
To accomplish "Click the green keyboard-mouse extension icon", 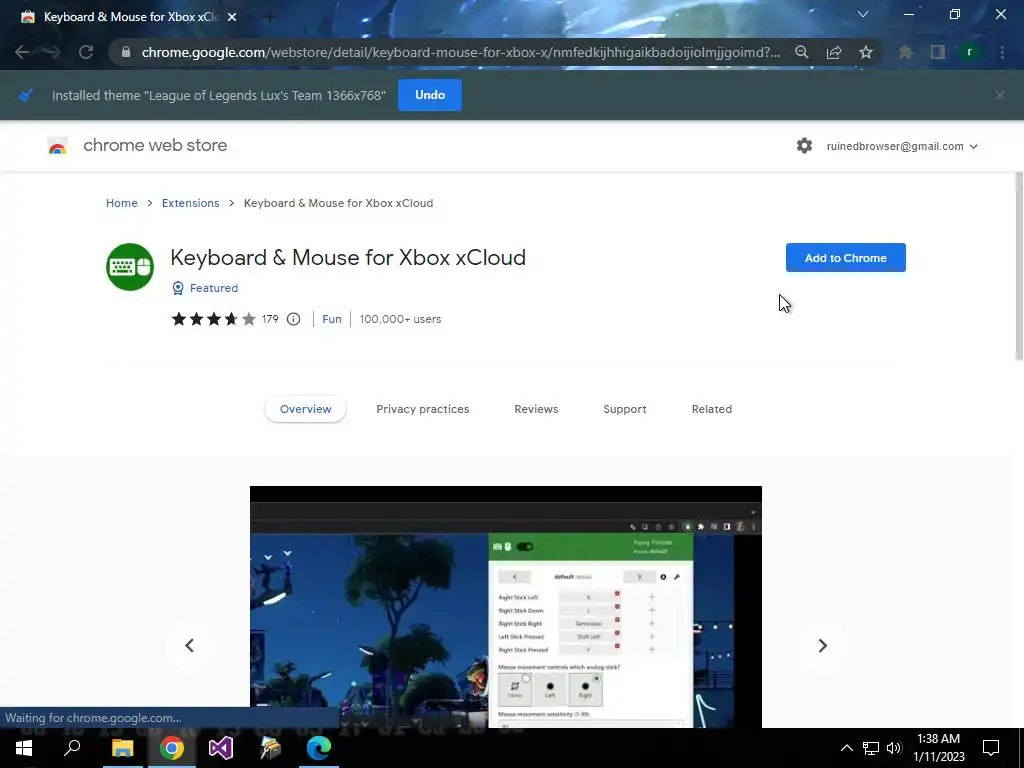I will [x=130, y=266].
